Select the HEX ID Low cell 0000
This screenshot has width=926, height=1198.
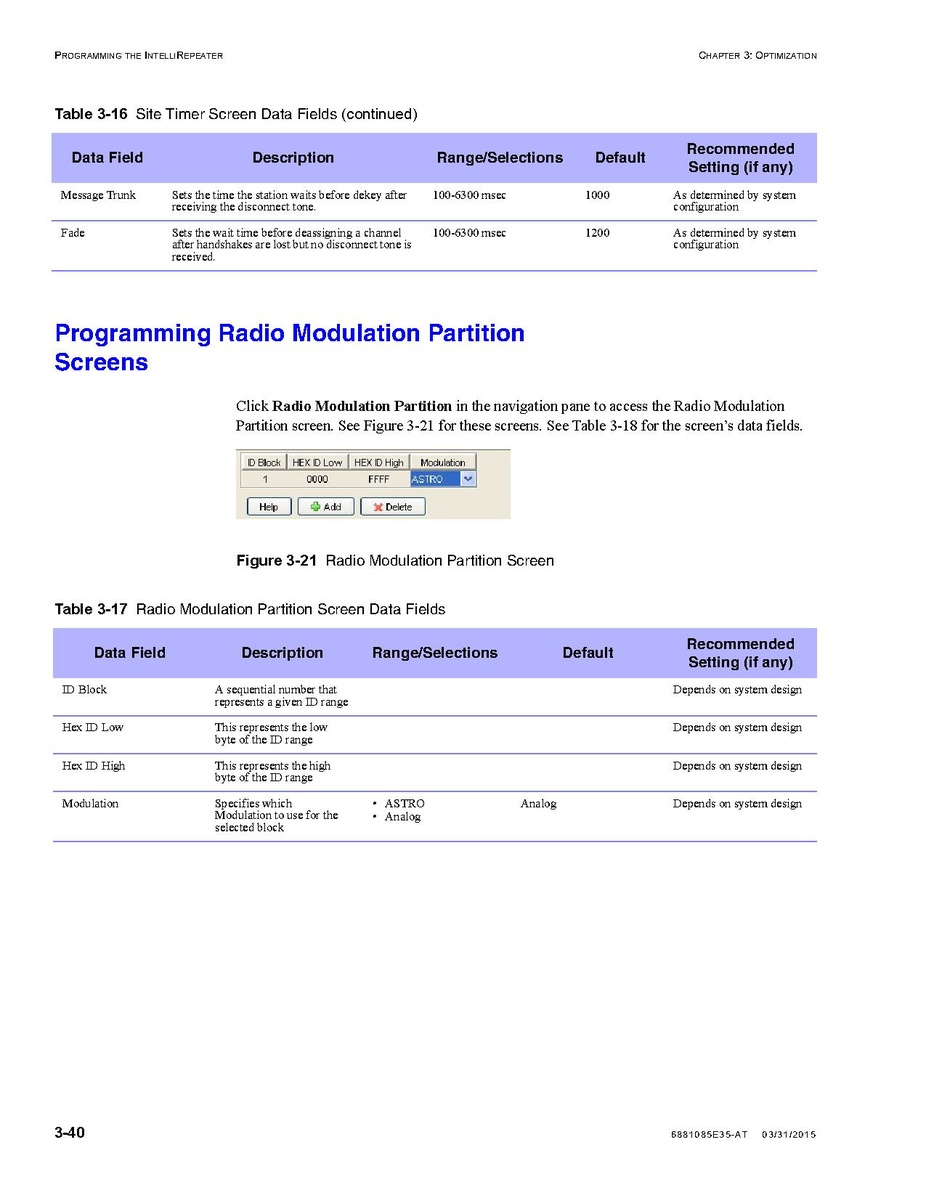[x=317, y=480]
